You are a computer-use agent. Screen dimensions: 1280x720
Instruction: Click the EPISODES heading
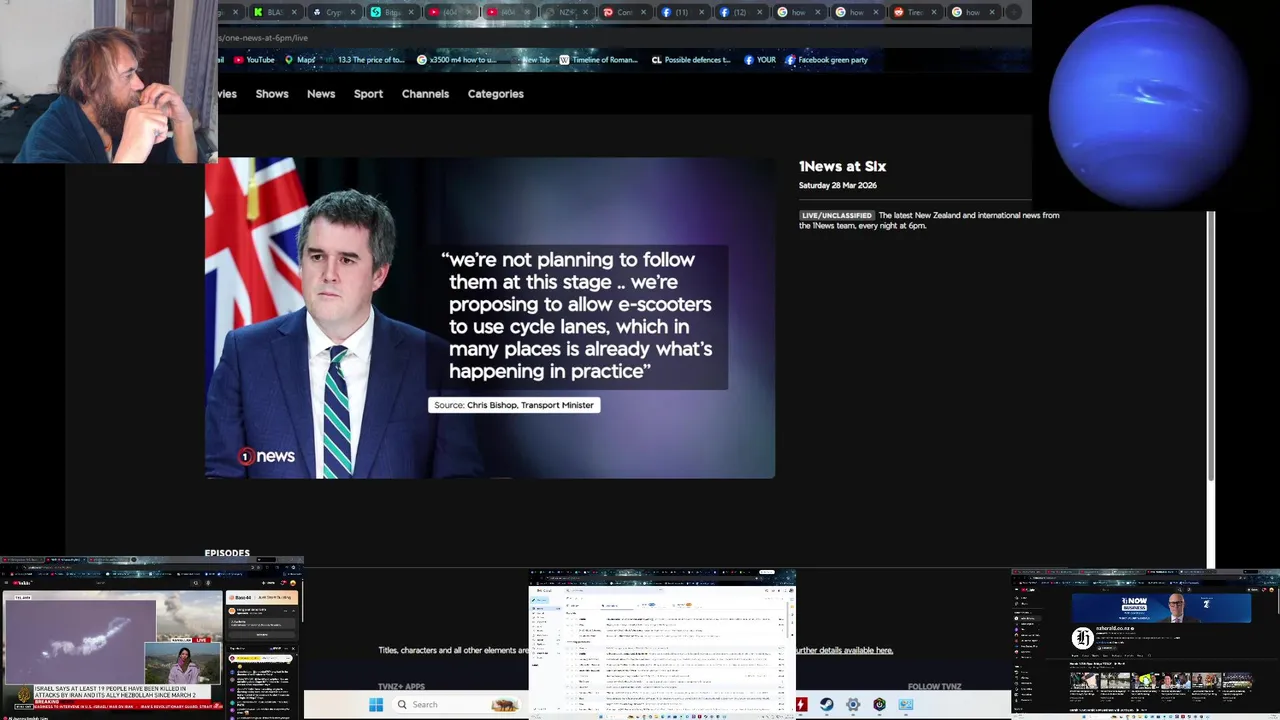click(x=227, y=553)
